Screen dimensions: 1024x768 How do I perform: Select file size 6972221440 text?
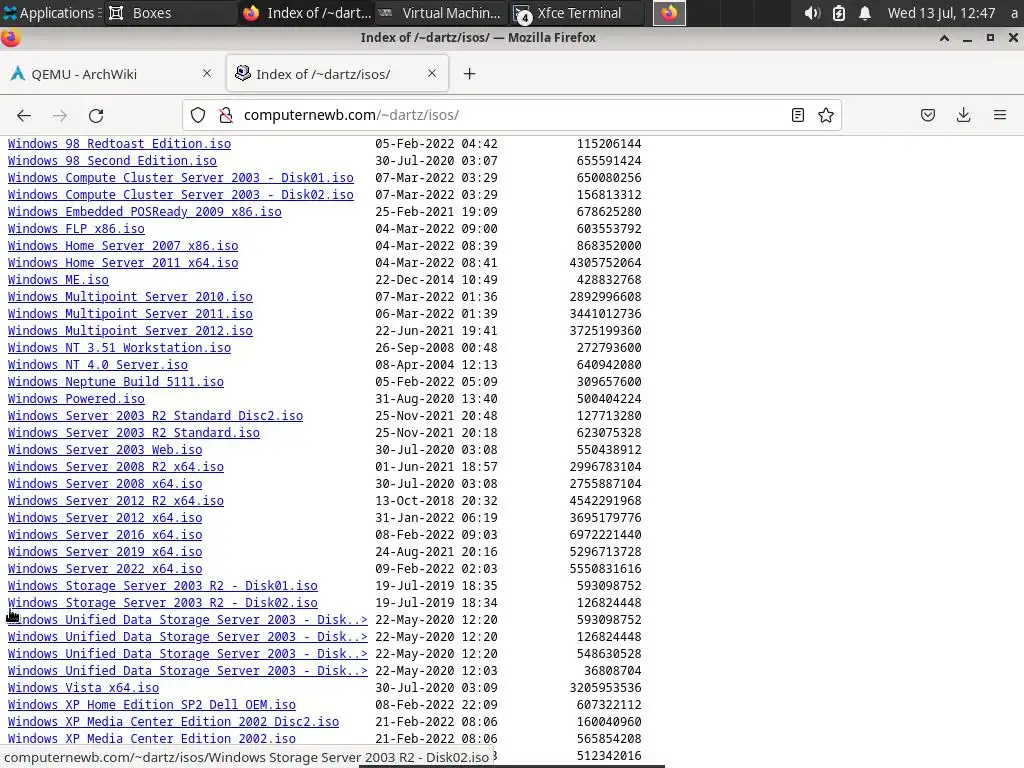[x=605, y=534]
